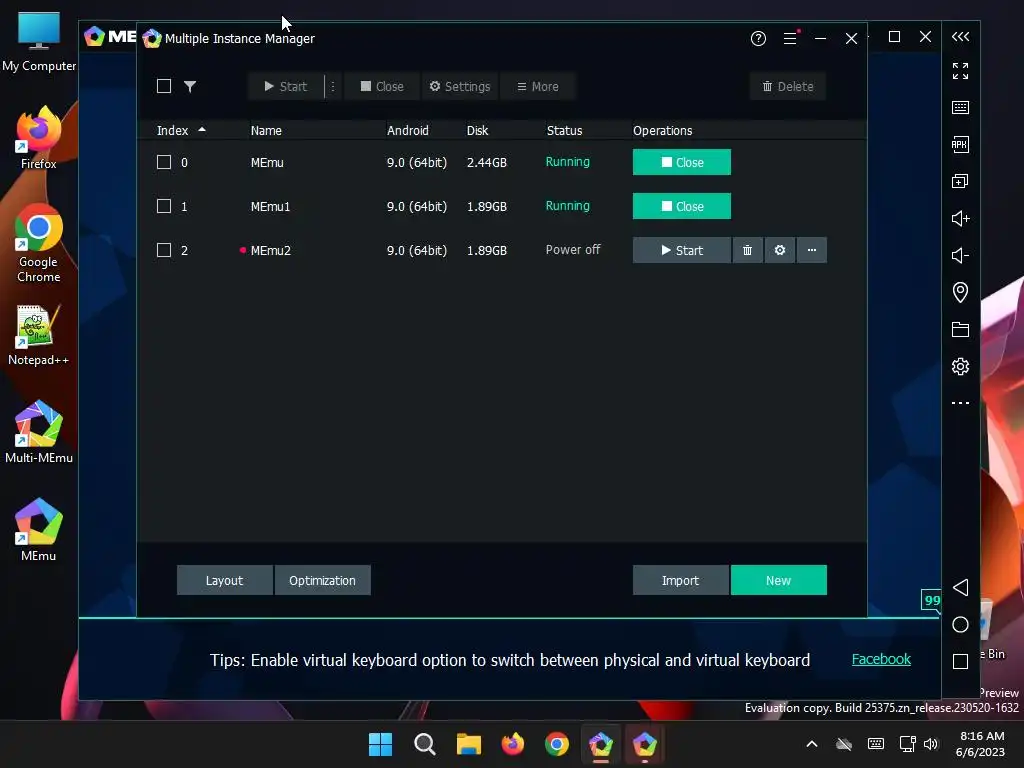Screen dimensions: 1024x768
Task: Select the MEmu2 instance name
Action: [270, 250]
